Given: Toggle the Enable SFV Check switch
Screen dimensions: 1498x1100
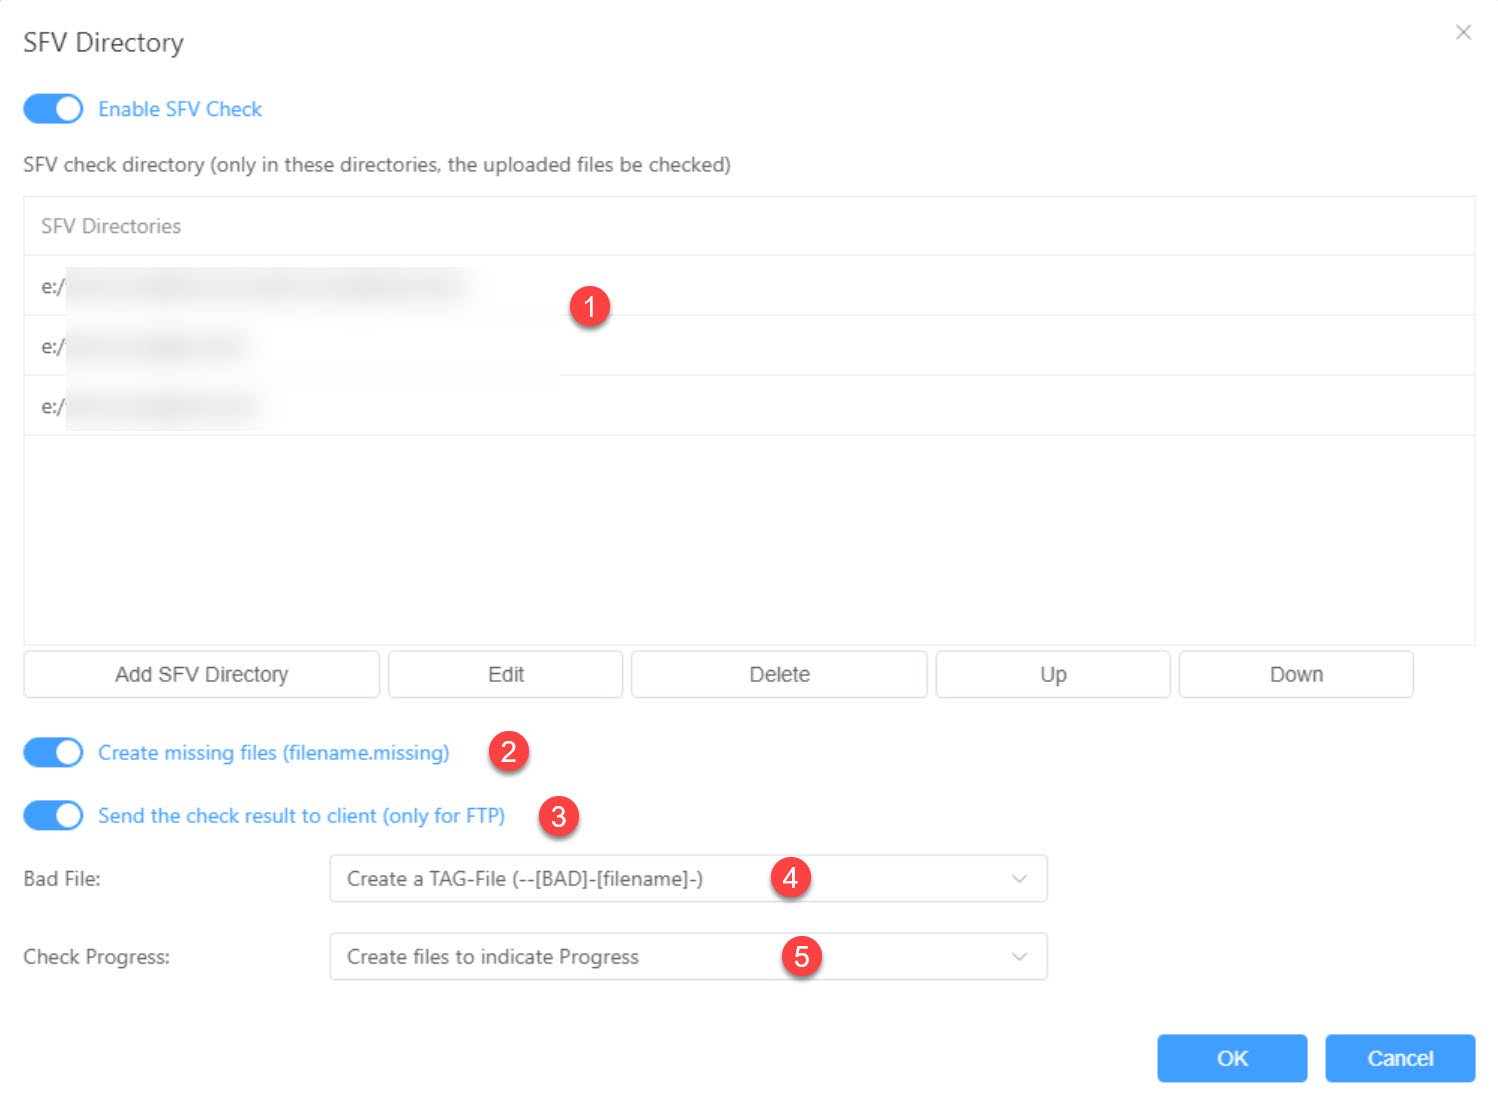Looking at the screenshot, I should [x=53, y=109].
